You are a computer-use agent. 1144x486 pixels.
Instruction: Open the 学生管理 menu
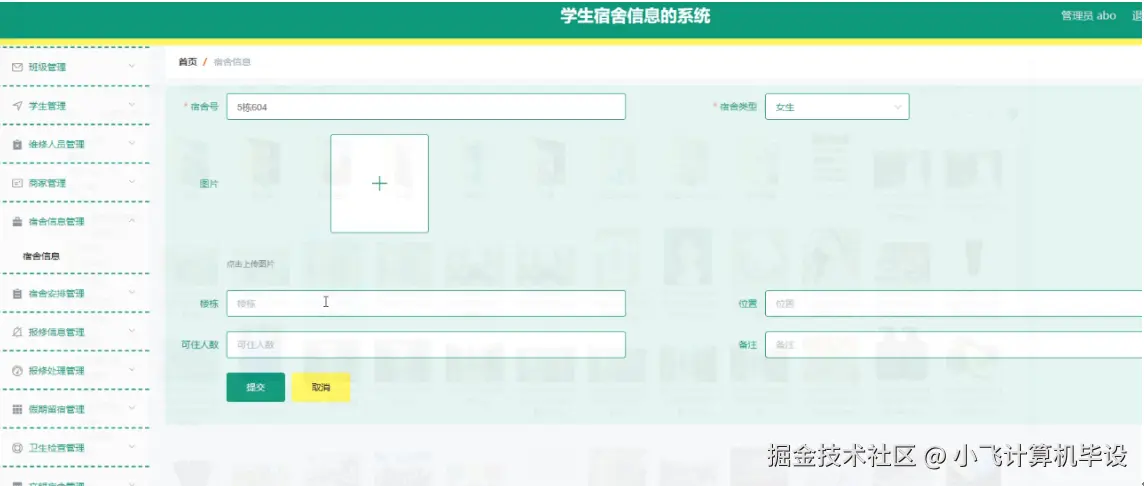tap(74, 106)
